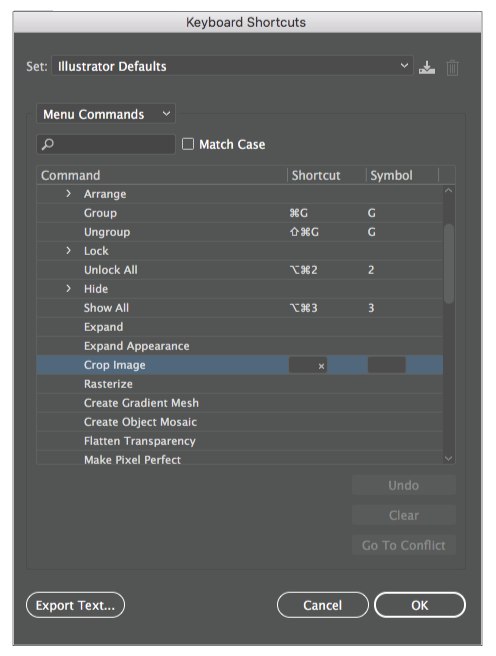Click the Export Text button

(75, 605)
